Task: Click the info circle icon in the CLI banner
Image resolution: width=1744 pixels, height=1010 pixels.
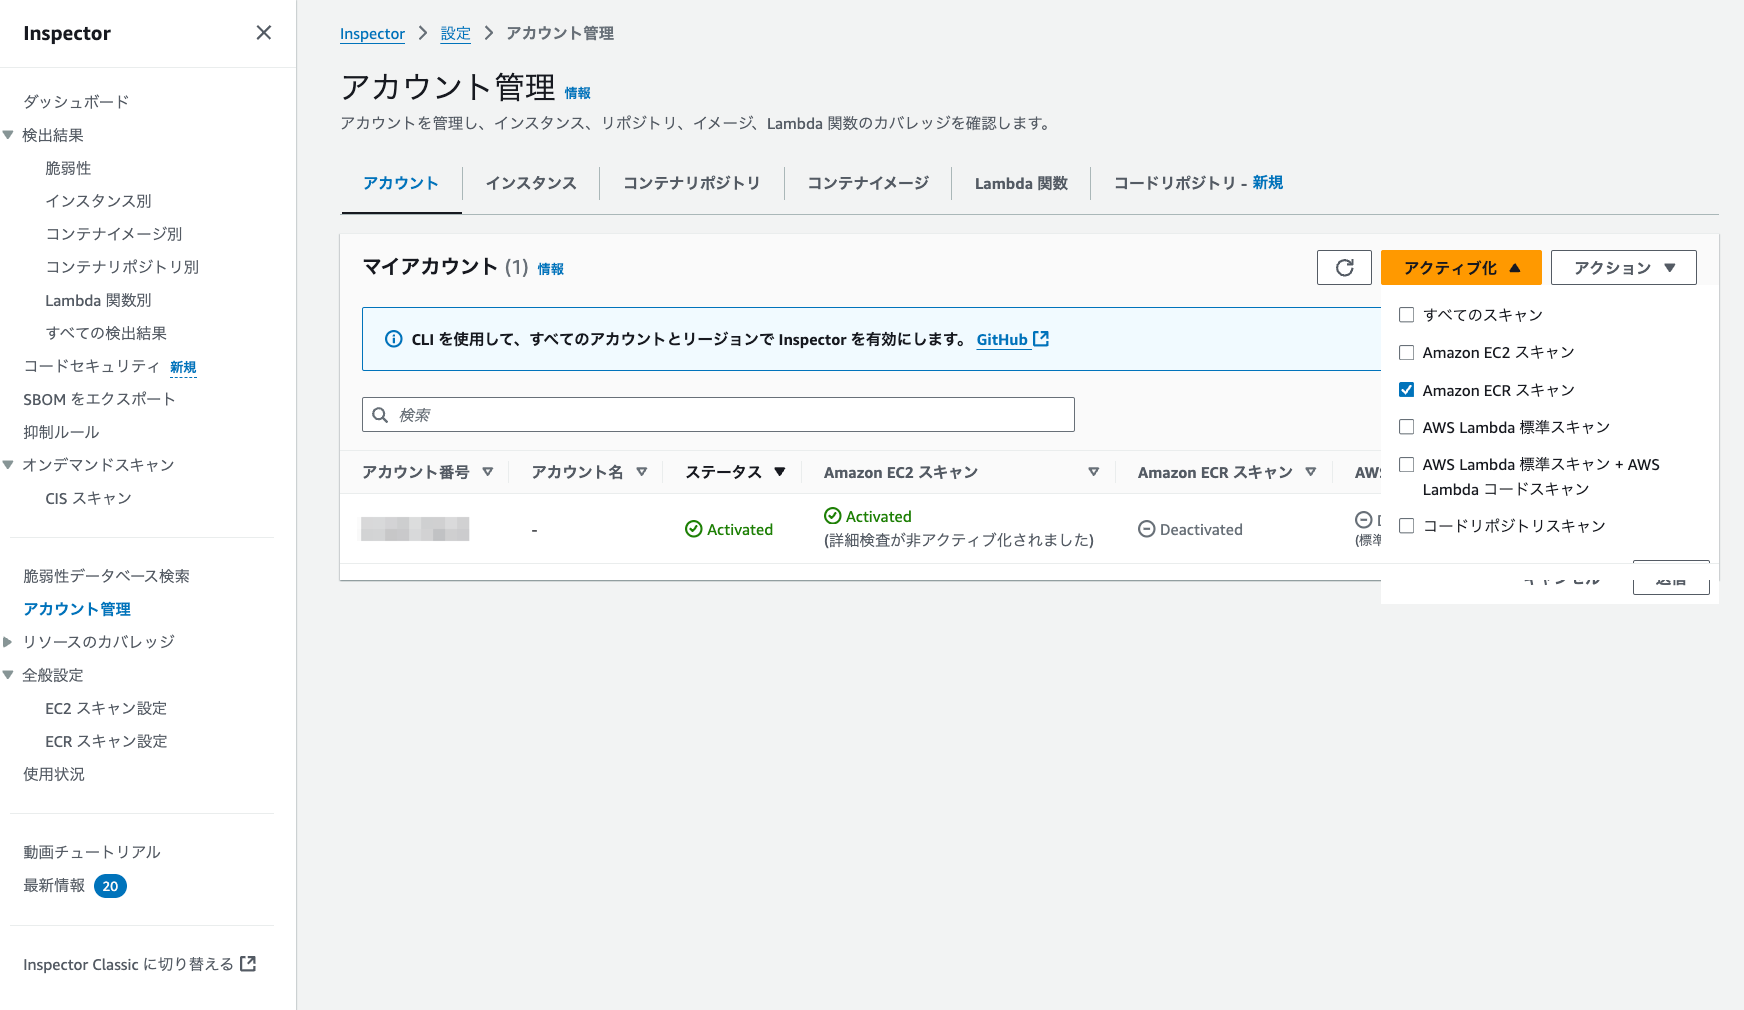Action: (394, 339)
